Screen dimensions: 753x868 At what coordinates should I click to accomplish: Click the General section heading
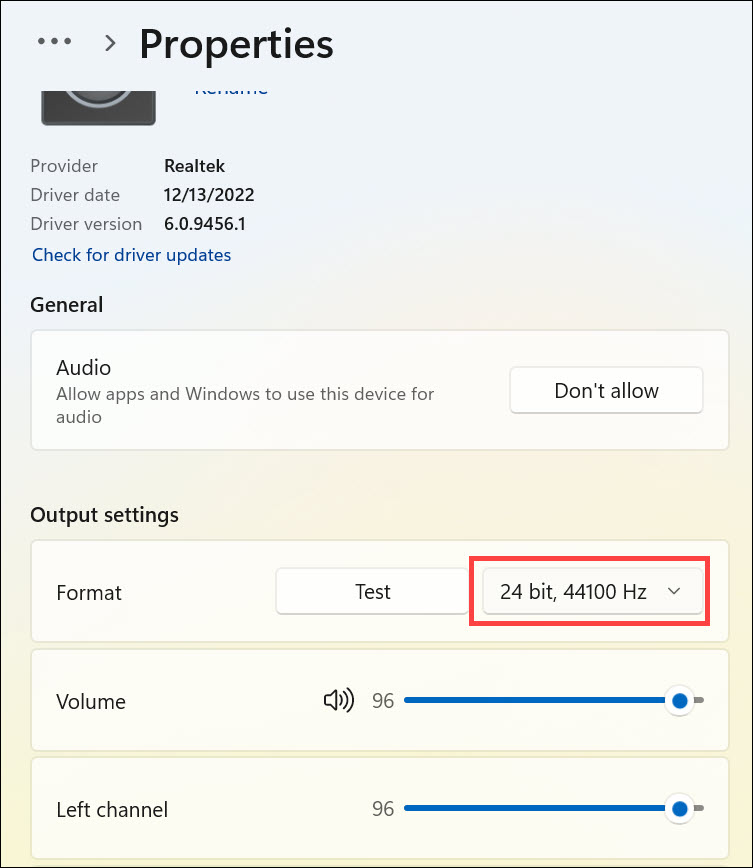(67, 305)
